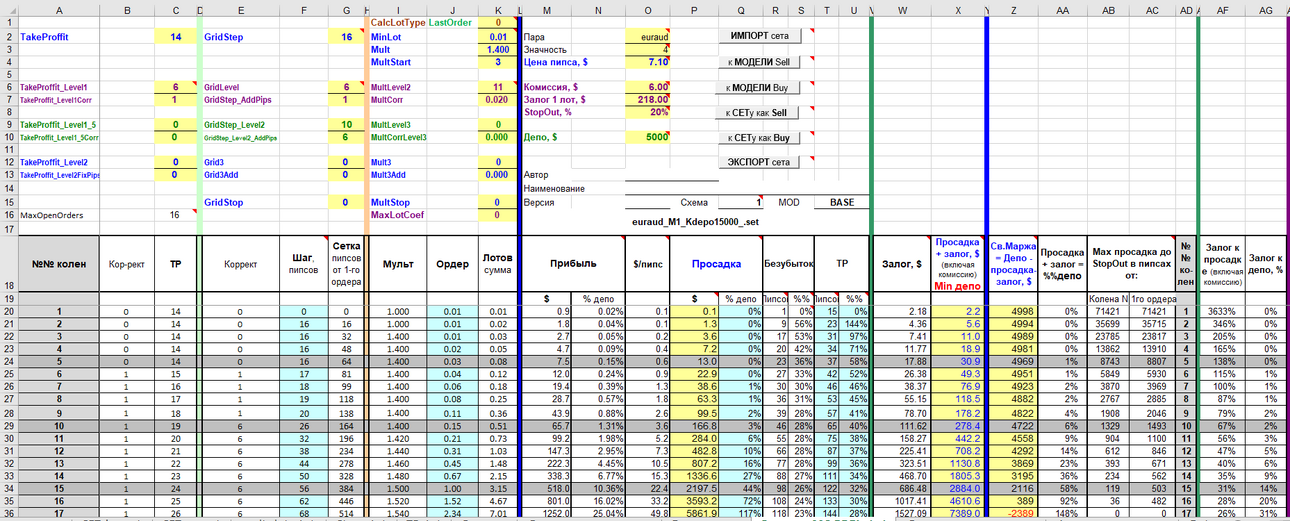Click the BASE cell

(841, 202)
